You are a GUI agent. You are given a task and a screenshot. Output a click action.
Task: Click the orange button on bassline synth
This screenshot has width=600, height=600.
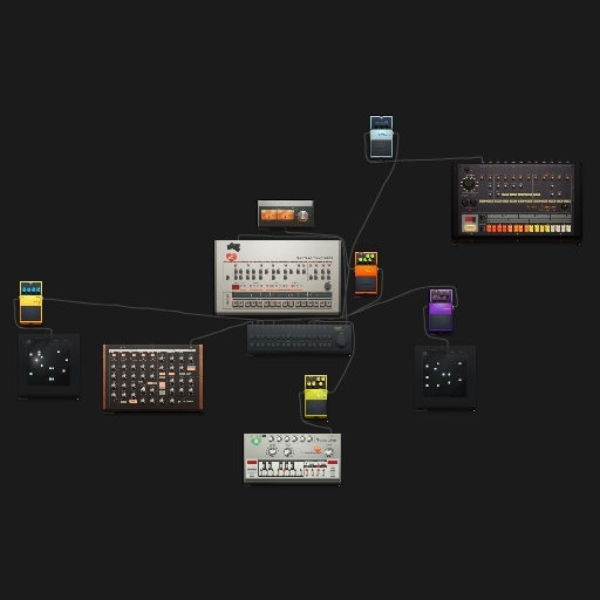tap(317, 449)
